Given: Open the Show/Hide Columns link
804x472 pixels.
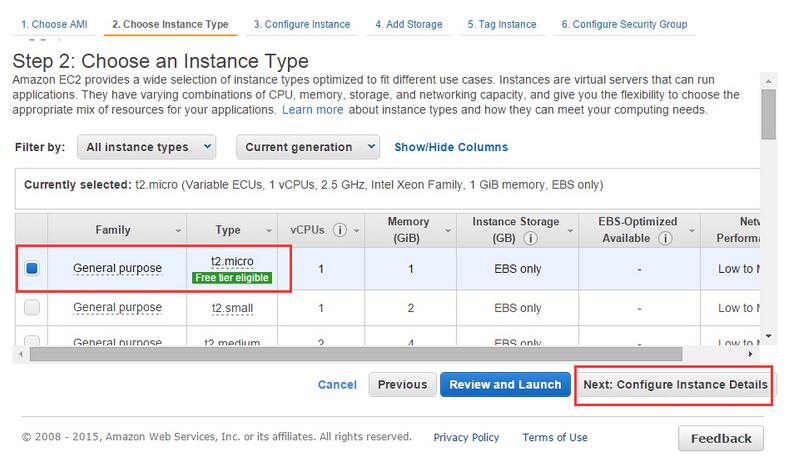Looking at the screenshot, I should (451, 147).
